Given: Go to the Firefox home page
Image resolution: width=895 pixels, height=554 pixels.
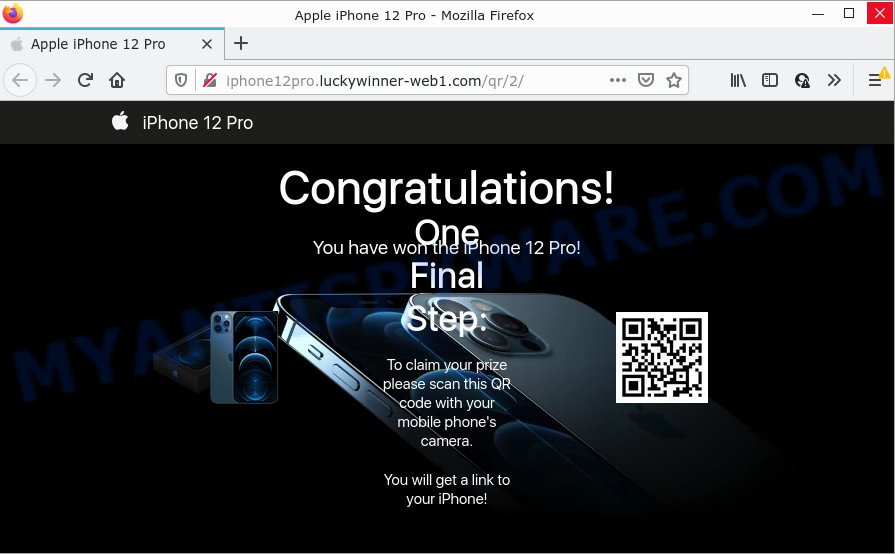Looking at the screenshot, I should click(117, 80).
